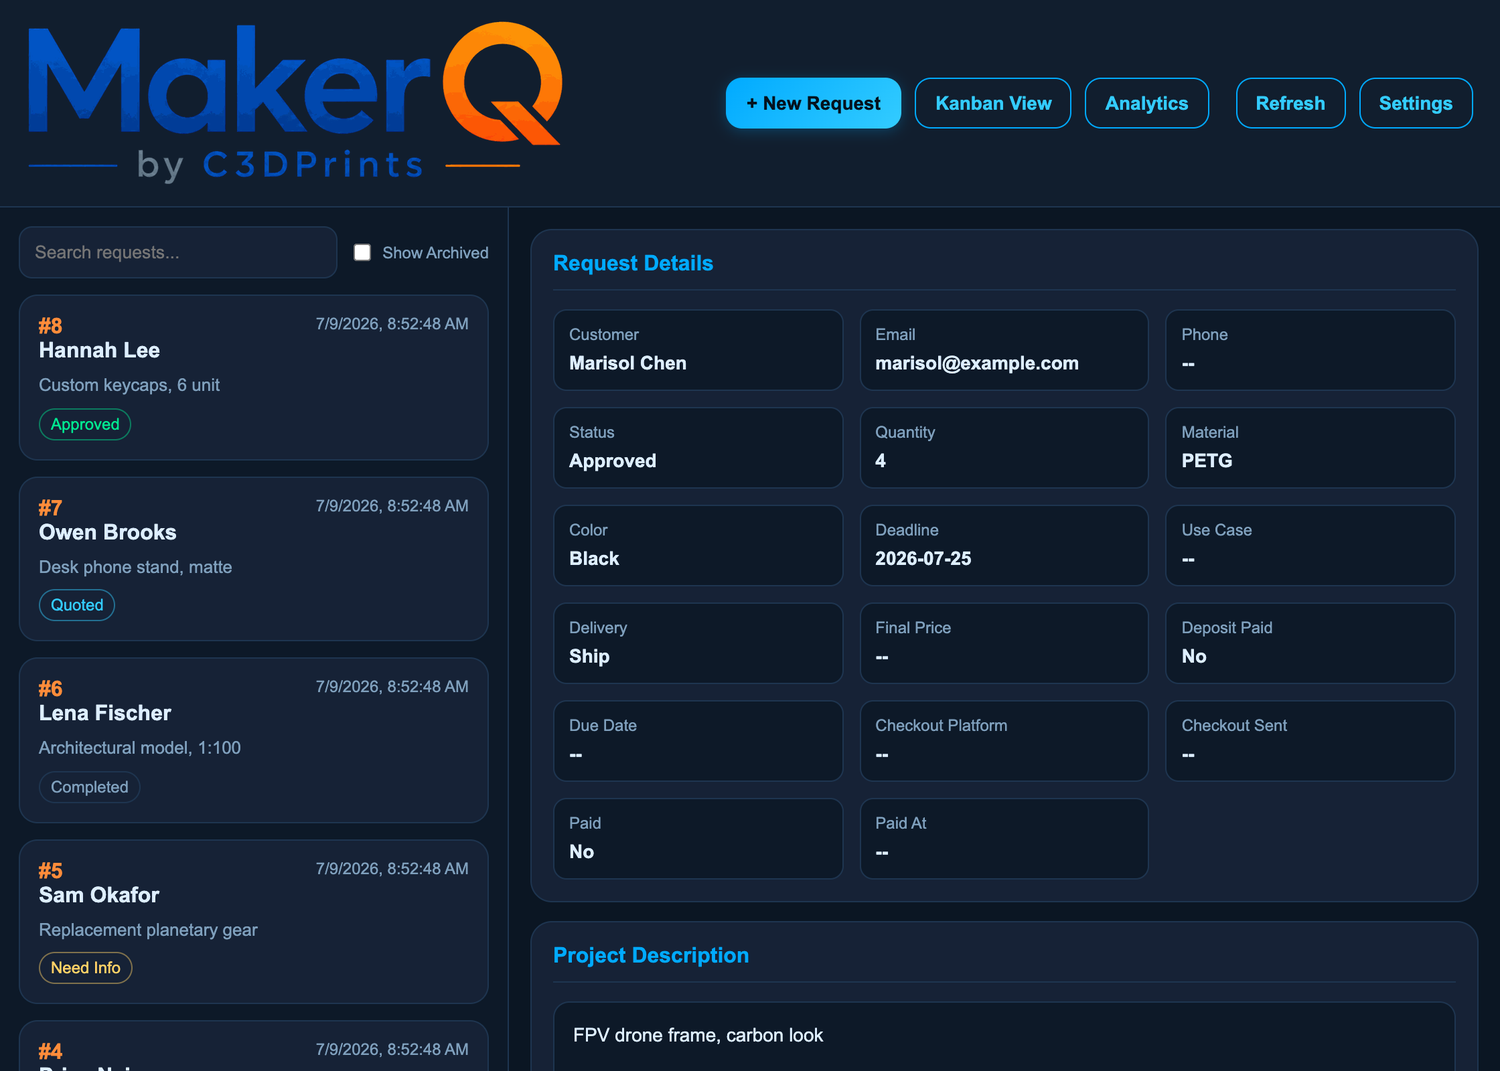Viewport: 1500px width, 1071px height.
Task: Click the Due Date field card
Action: pyautogui.click(x=698, y=741)
